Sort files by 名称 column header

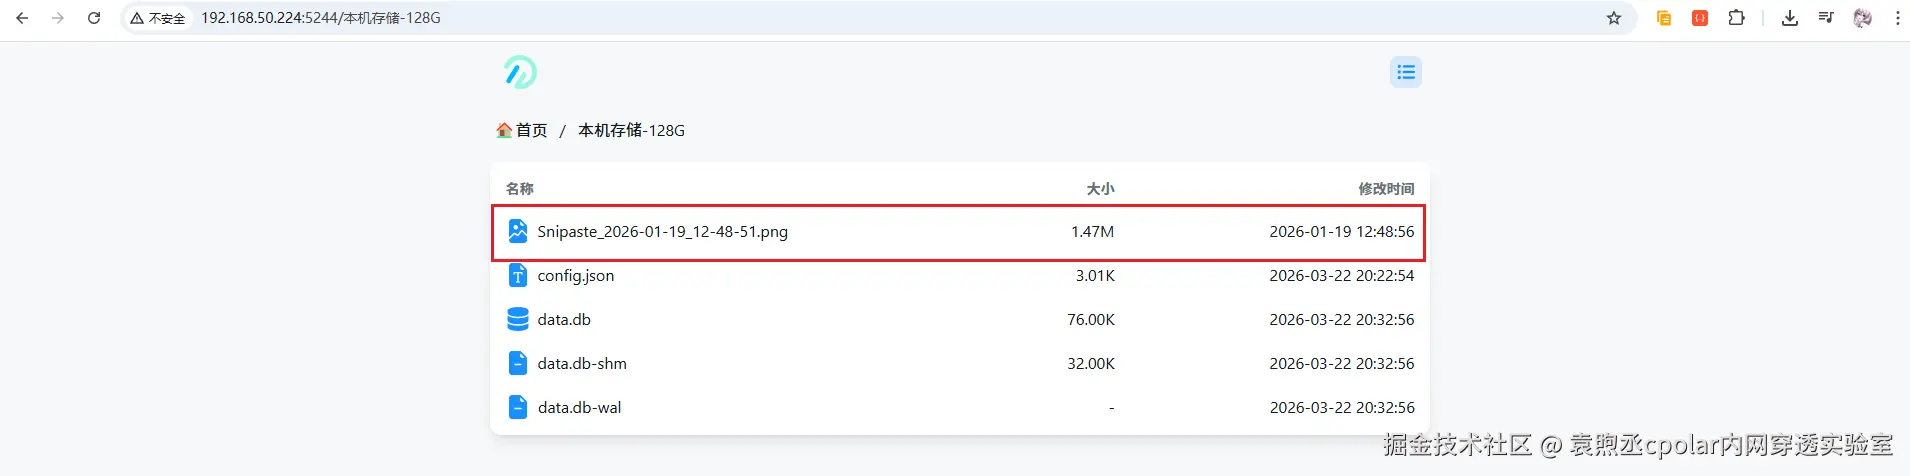pos(520,188)
